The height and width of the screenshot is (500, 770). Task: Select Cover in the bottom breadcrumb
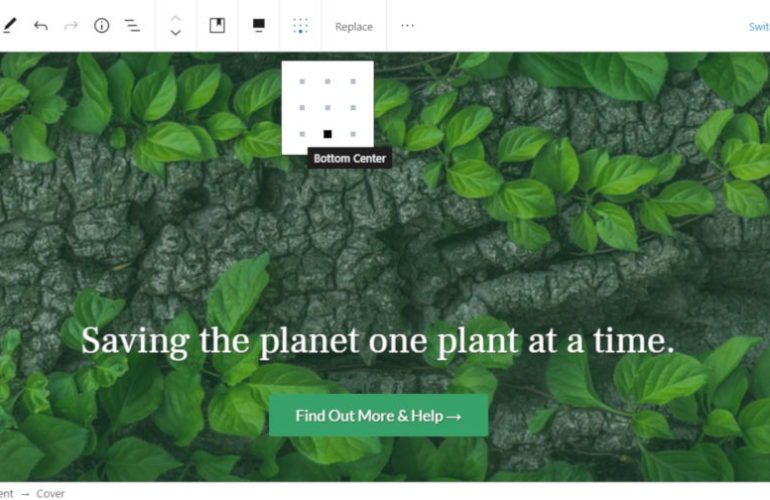pos(51,493)
